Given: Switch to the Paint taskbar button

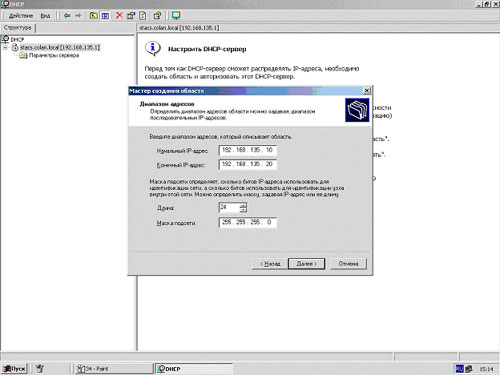Looking at the screenshot, I should pos(113,368).
